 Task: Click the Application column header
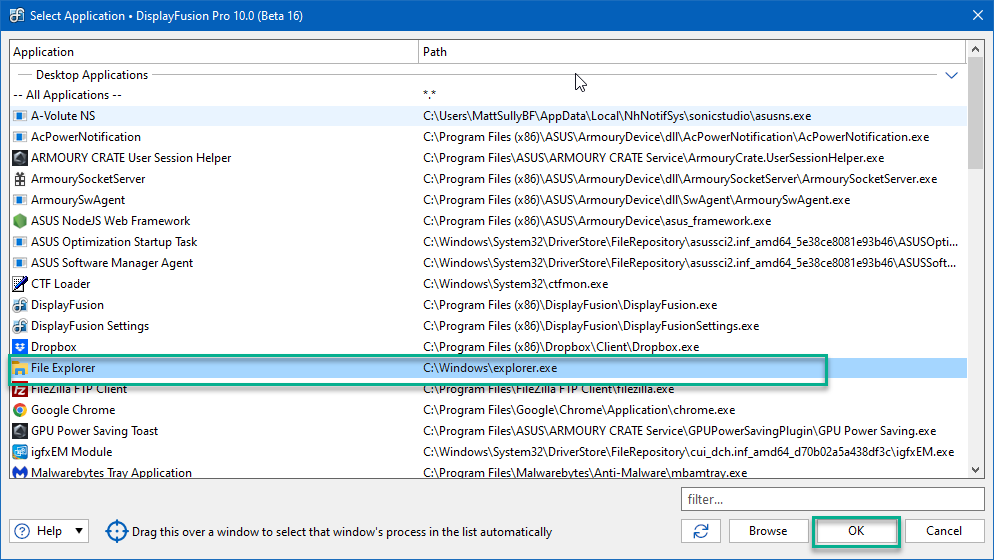tap(214, 52)
